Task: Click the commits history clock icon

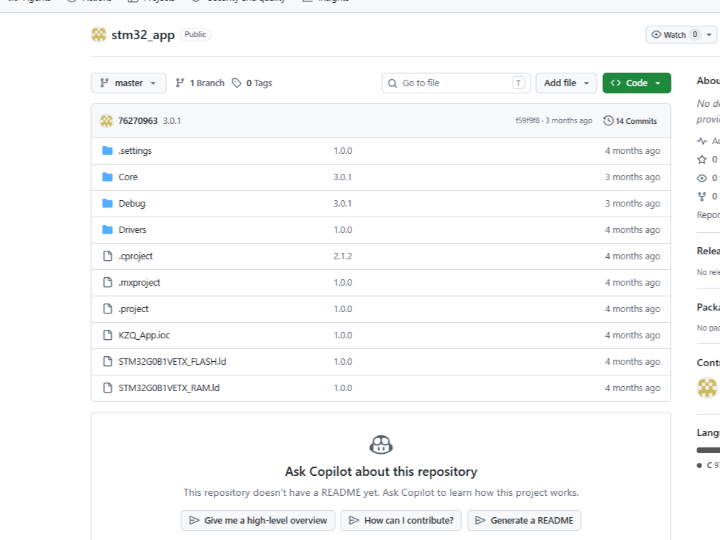Action: pyautogui.click(x=608, y=121)
